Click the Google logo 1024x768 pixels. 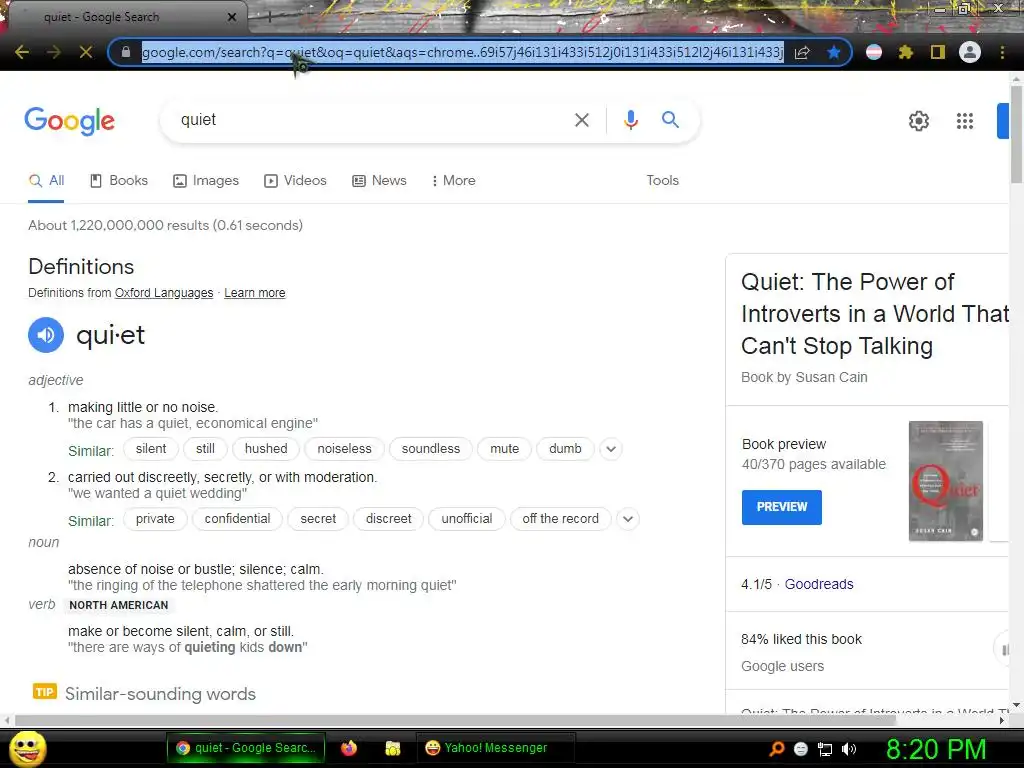point(70,121)
